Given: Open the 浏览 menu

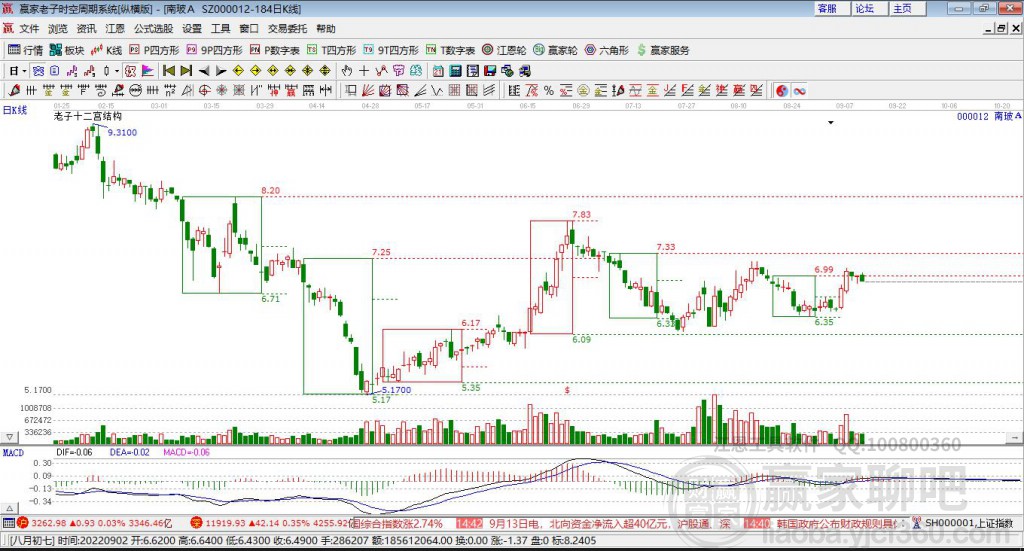Looking at the screenshot, I should (x=57, y=29).
